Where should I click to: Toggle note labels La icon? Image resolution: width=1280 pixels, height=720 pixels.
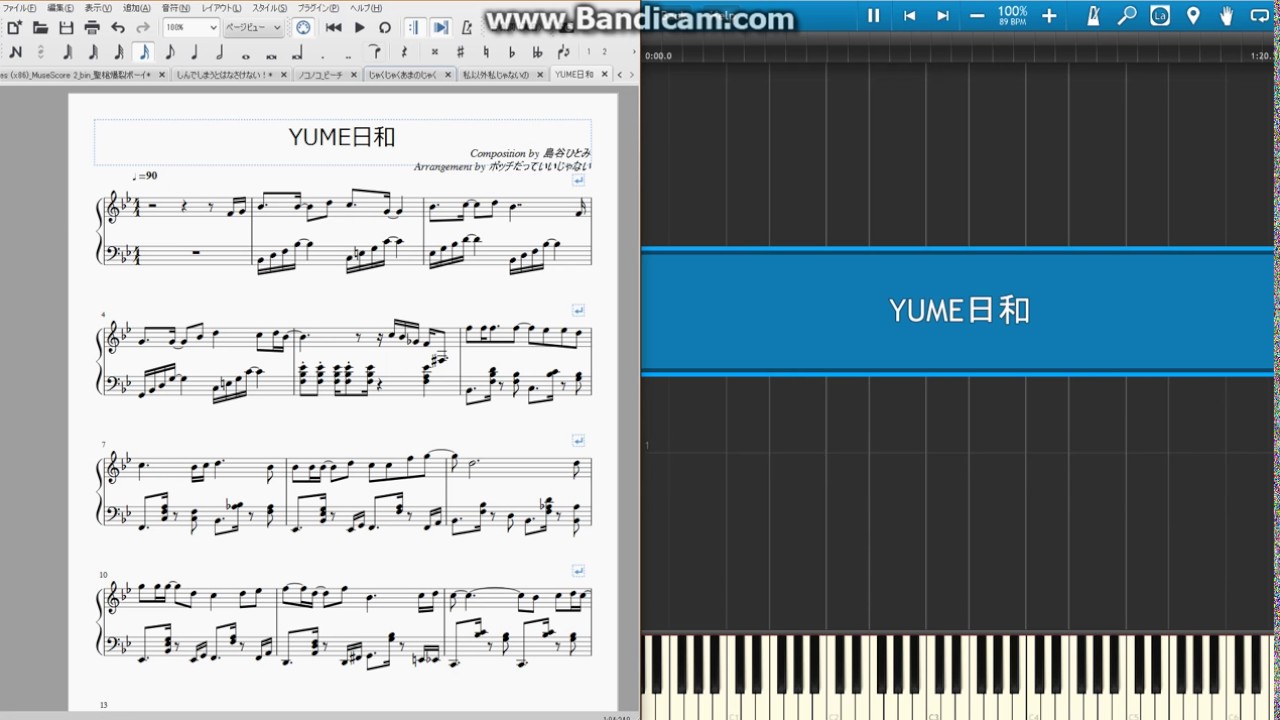[1160, 15]
